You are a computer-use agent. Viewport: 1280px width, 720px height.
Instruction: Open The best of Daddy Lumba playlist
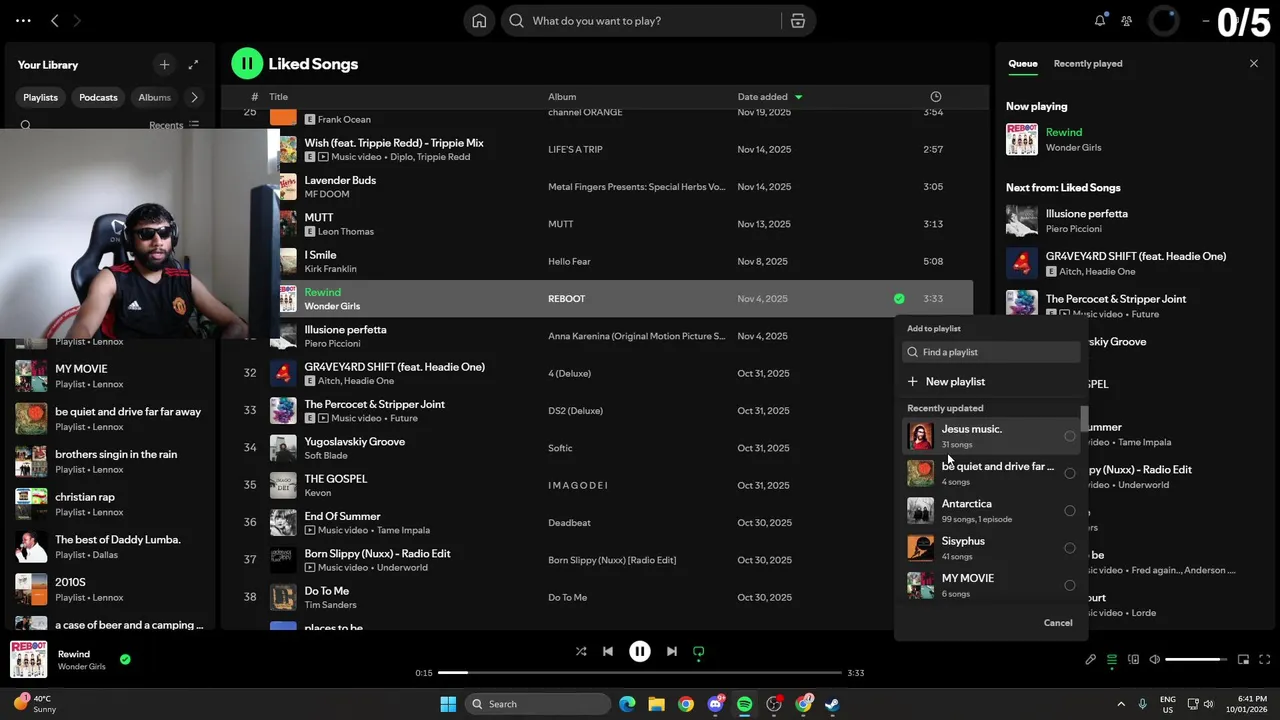pyautogui.click(x=108, y=546)
